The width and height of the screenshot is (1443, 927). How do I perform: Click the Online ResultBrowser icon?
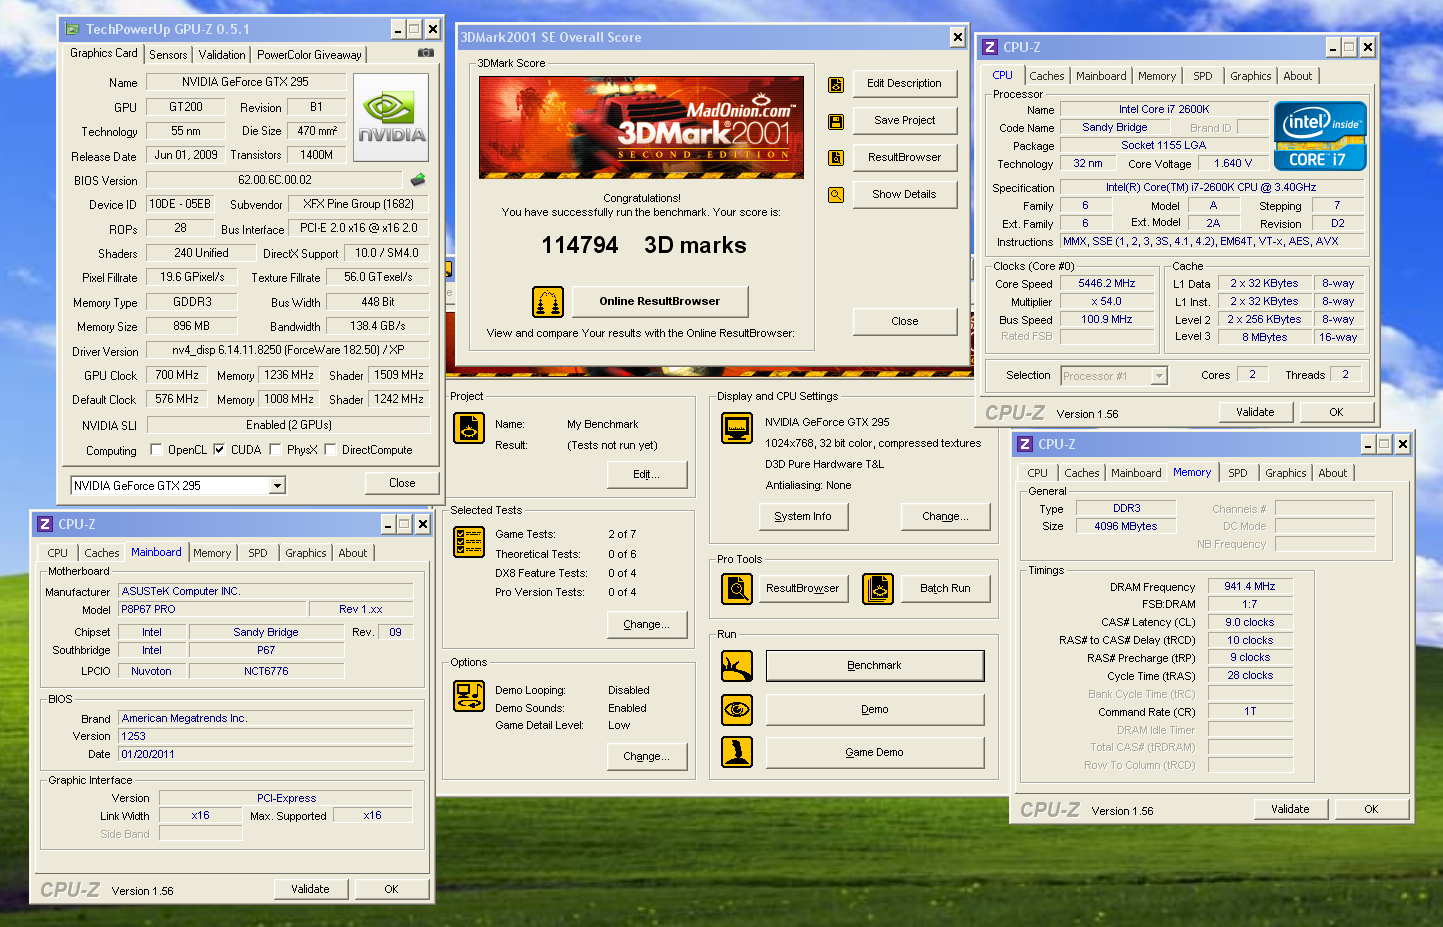click(x=547, y=301)
